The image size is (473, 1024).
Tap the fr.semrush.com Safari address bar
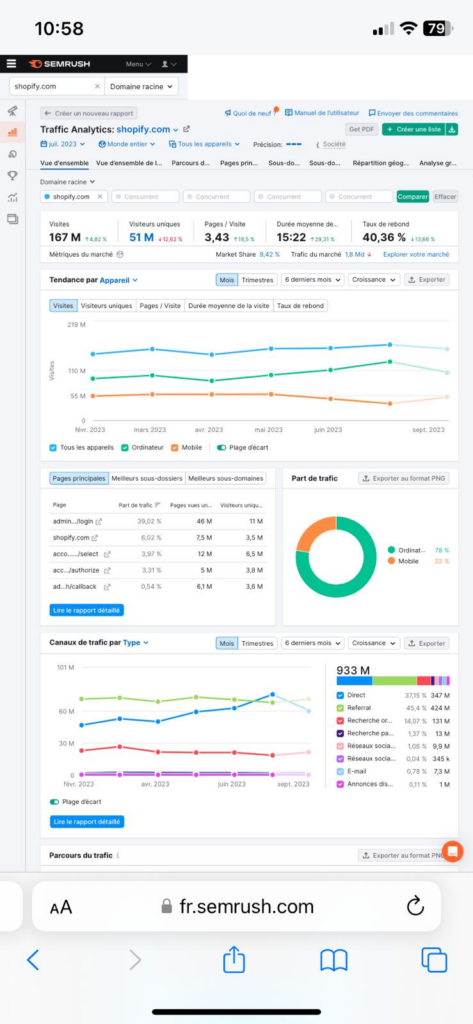tap(236, 906)
